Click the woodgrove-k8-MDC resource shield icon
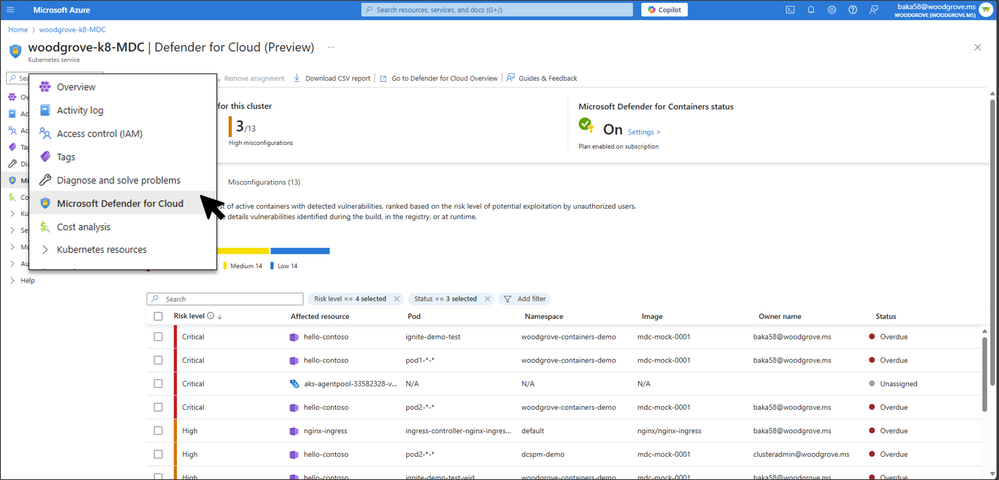The width and height of the screenshot is (999, 480). tap(15, 51)
